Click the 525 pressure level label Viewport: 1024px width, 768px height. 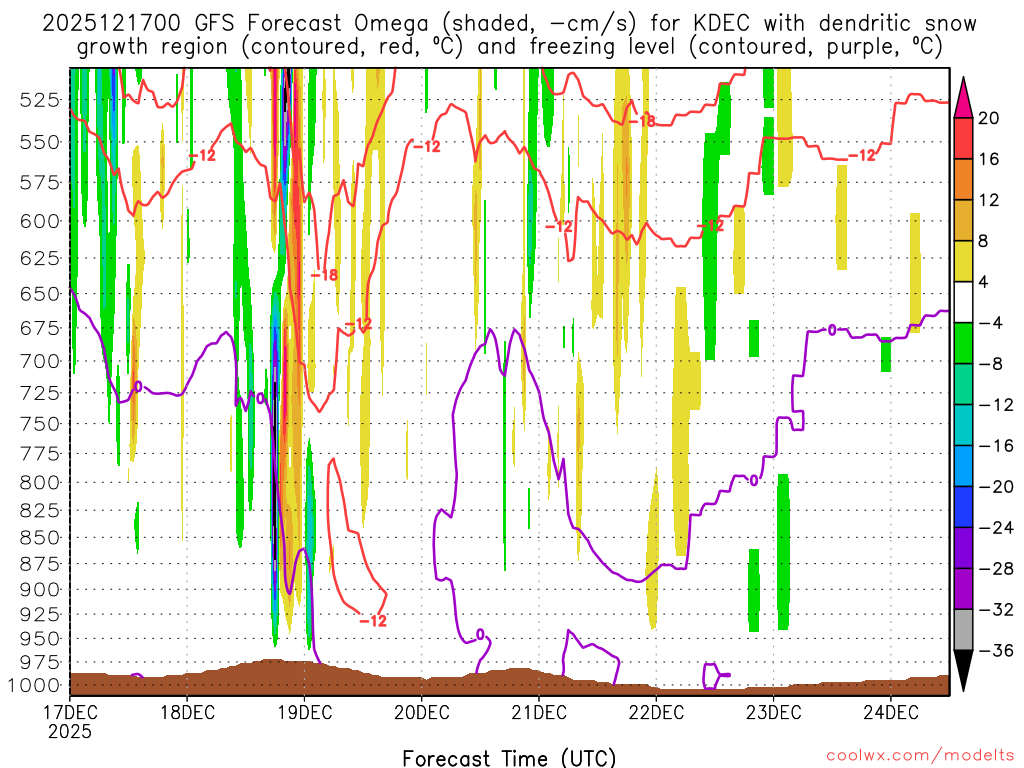[39, 100]
